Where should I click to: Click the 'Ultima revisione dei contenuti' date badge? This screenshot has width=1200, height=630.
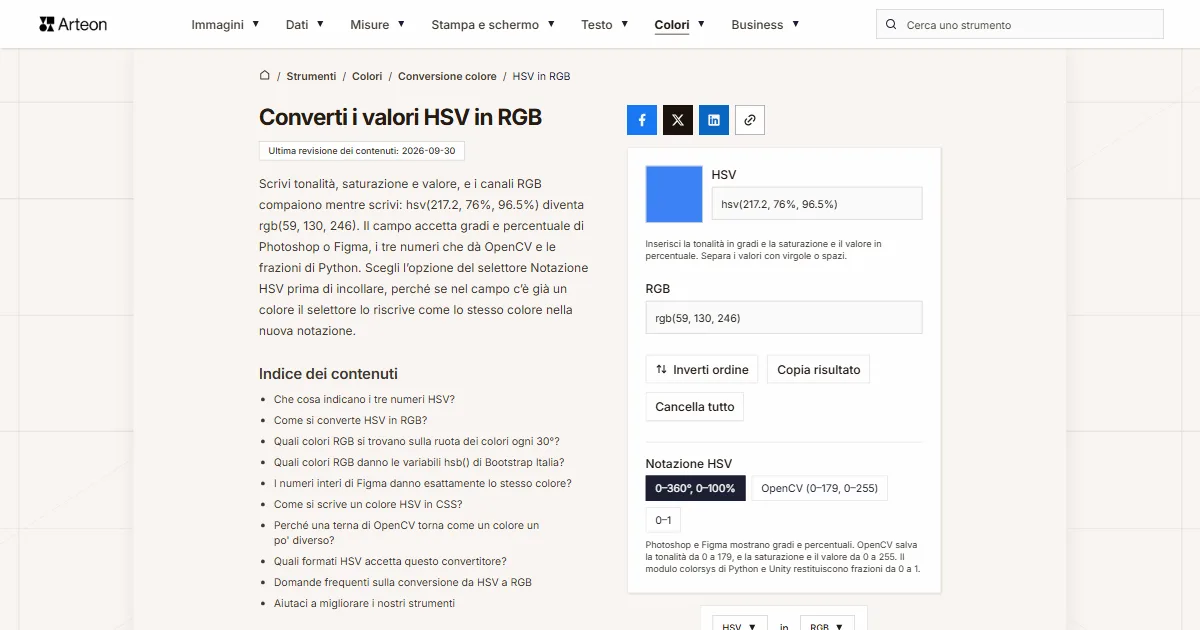click(362, 151)
